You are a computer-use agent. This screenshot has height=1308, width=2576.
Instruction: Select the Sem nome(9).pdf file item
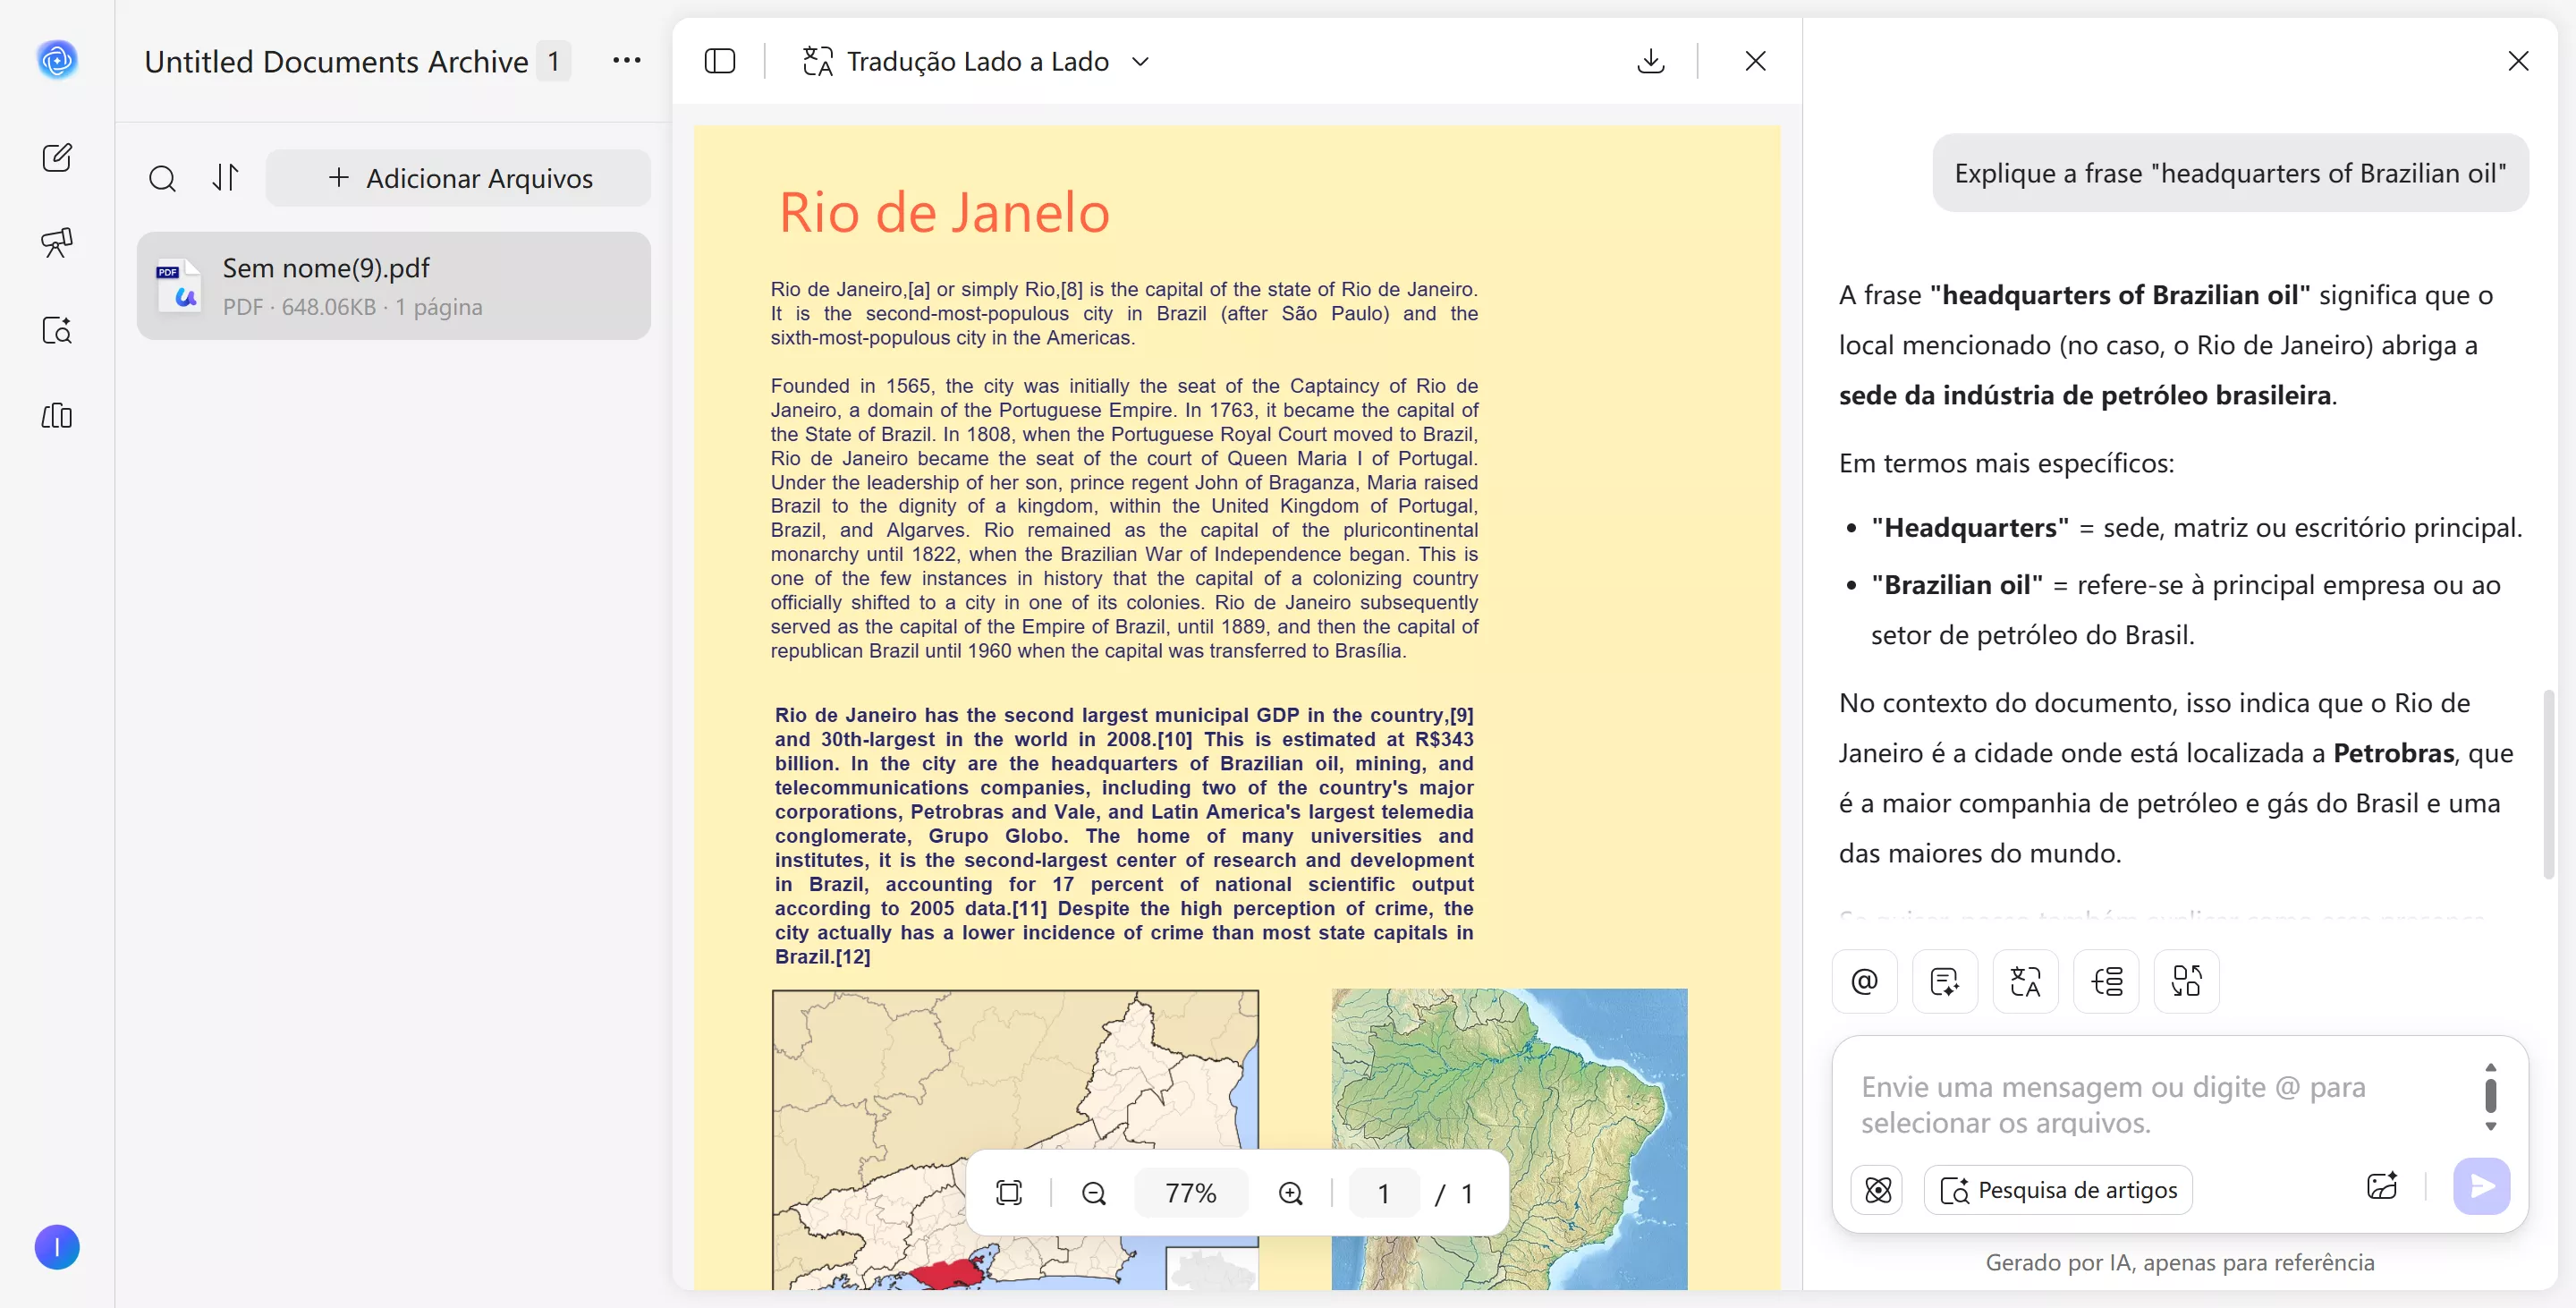point(393,286)
